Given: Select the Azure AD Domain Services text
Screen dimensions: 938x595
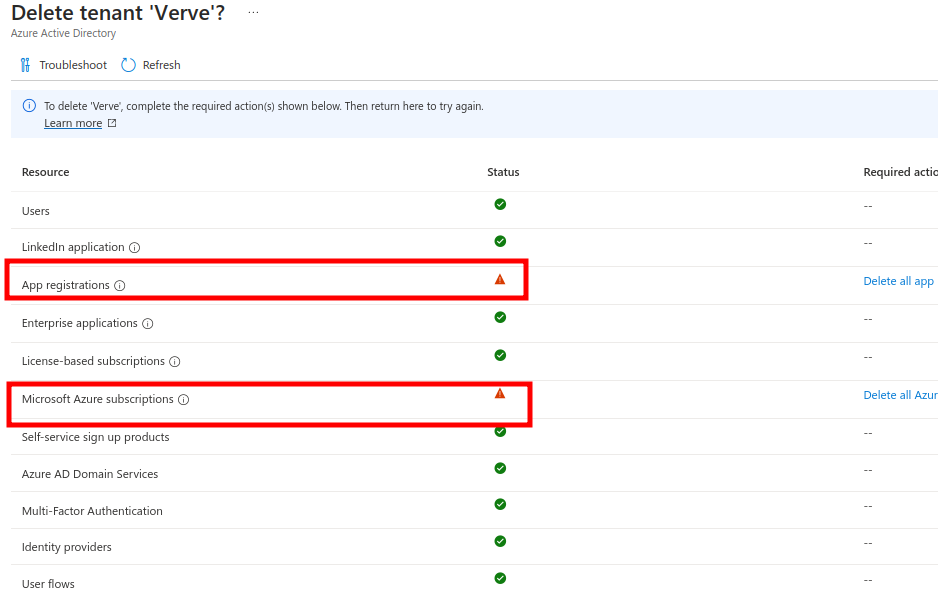Looking at the screenshot, I should click(x=90, y=474).
